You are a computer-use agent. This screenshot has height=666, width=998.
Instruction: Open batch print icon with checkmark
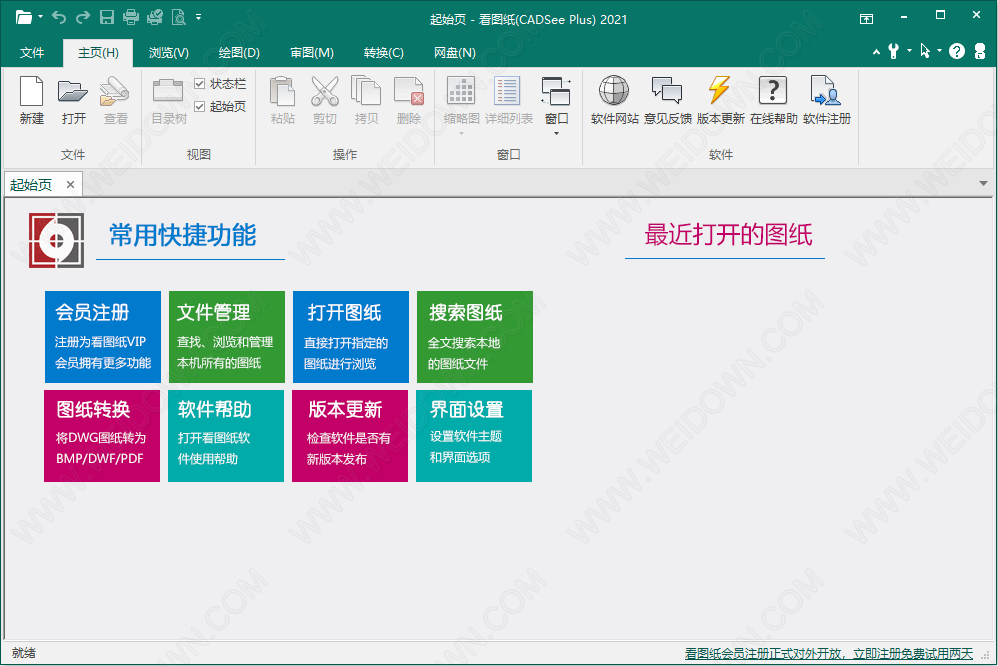coord(155,17)
